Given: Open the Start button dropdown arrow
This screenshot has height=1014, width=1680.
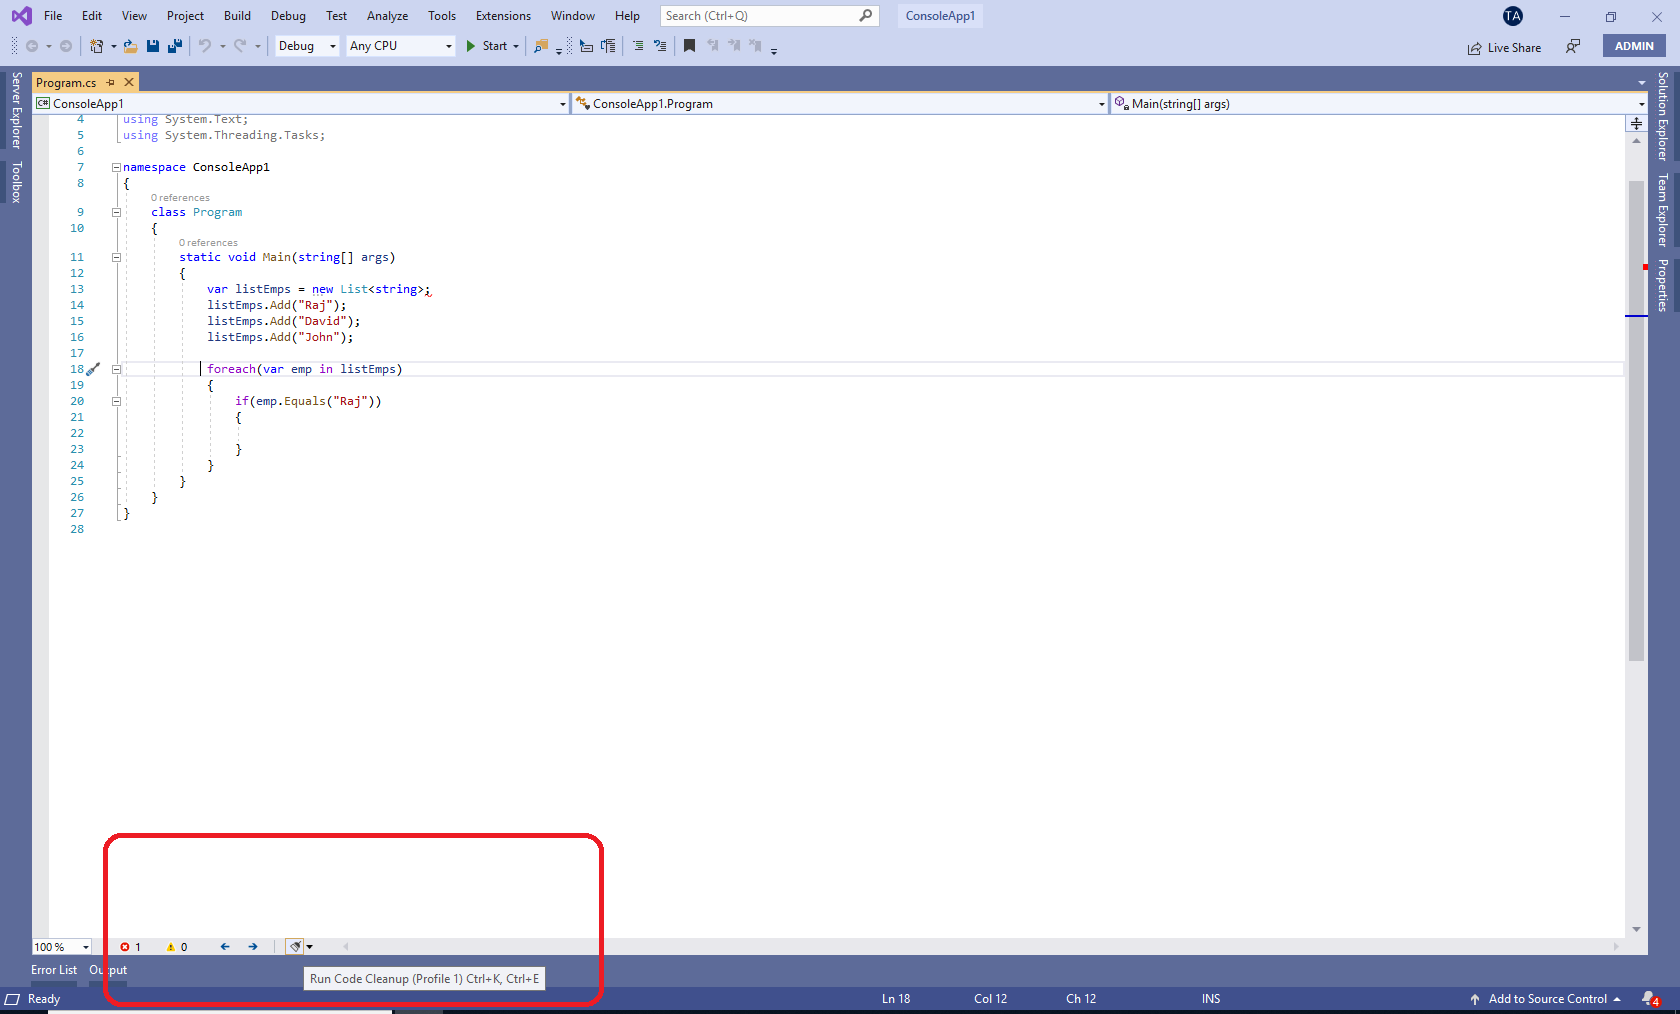Looking at the screenshot, I should pos(516,46).
